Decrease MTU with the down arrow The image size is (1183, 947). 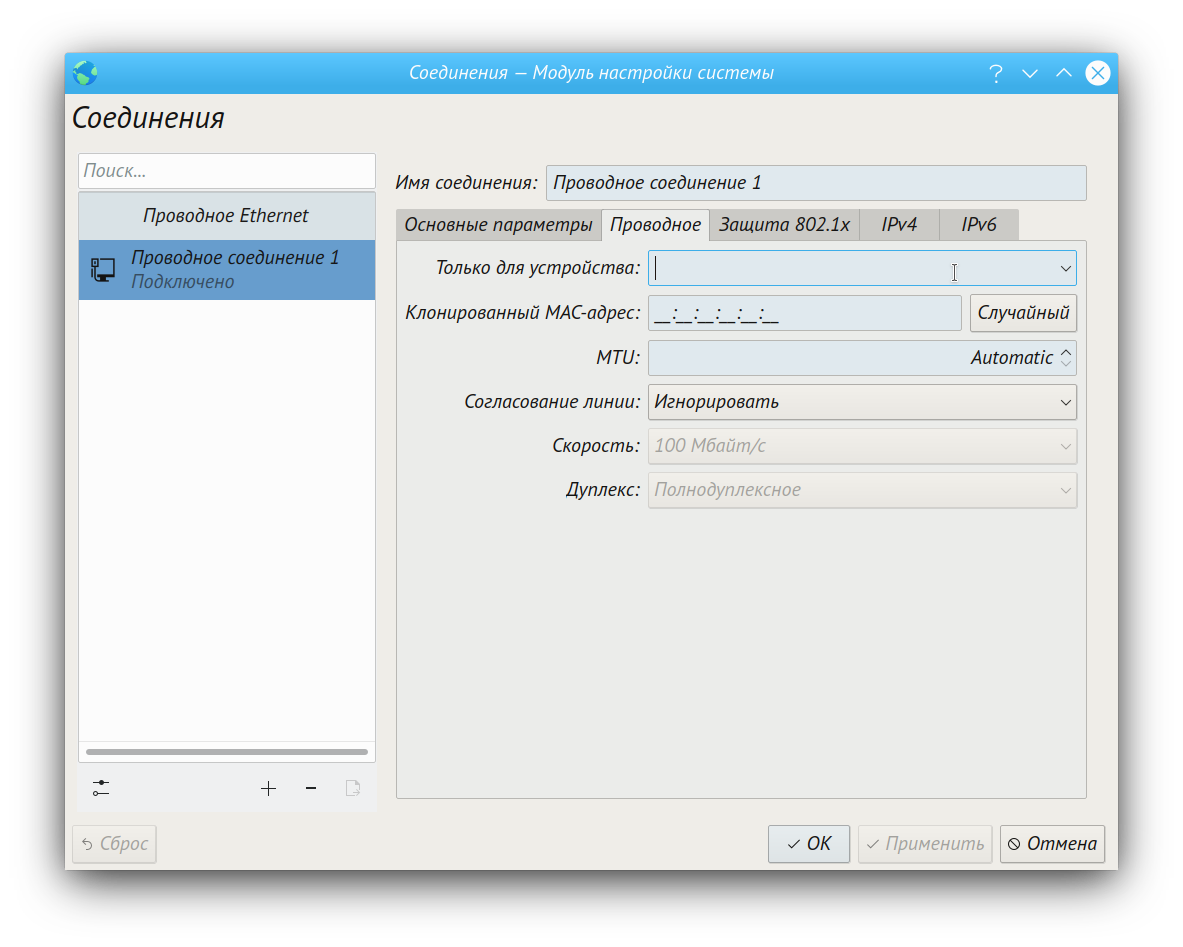(x=1065, y=364)
